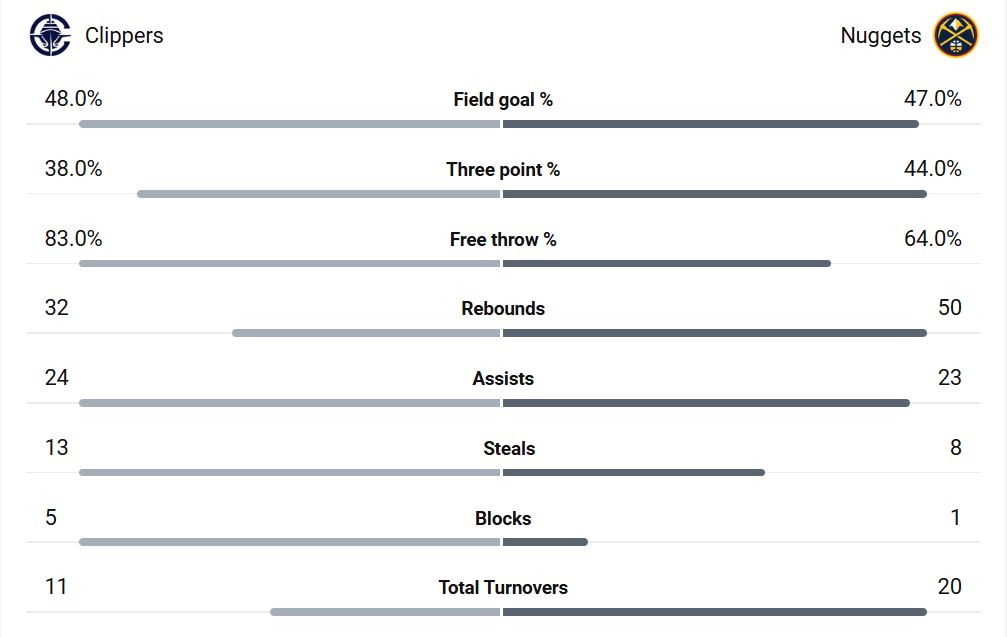1007x637 pixels.
Task: Click the Clippers total turnovers bar
Action: pos(385,612)
